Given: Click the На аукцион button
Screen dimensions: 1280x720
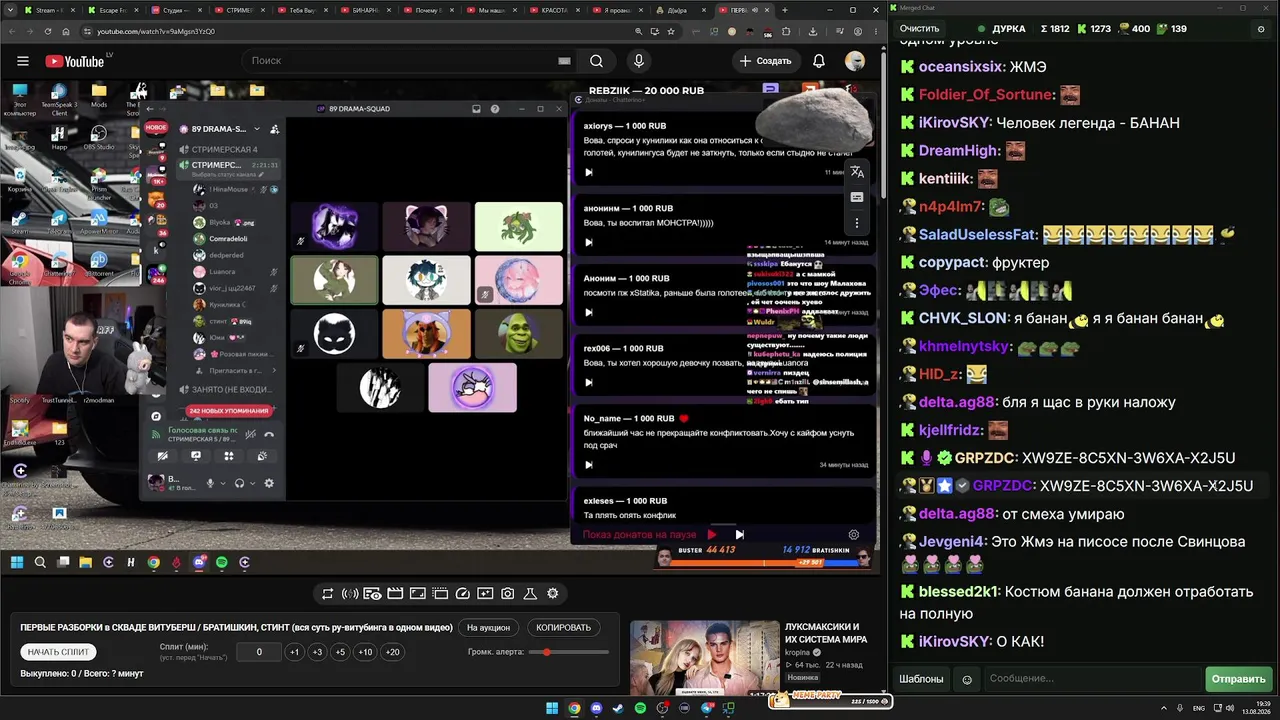Looking at the screenshot, I should point(488,628).
